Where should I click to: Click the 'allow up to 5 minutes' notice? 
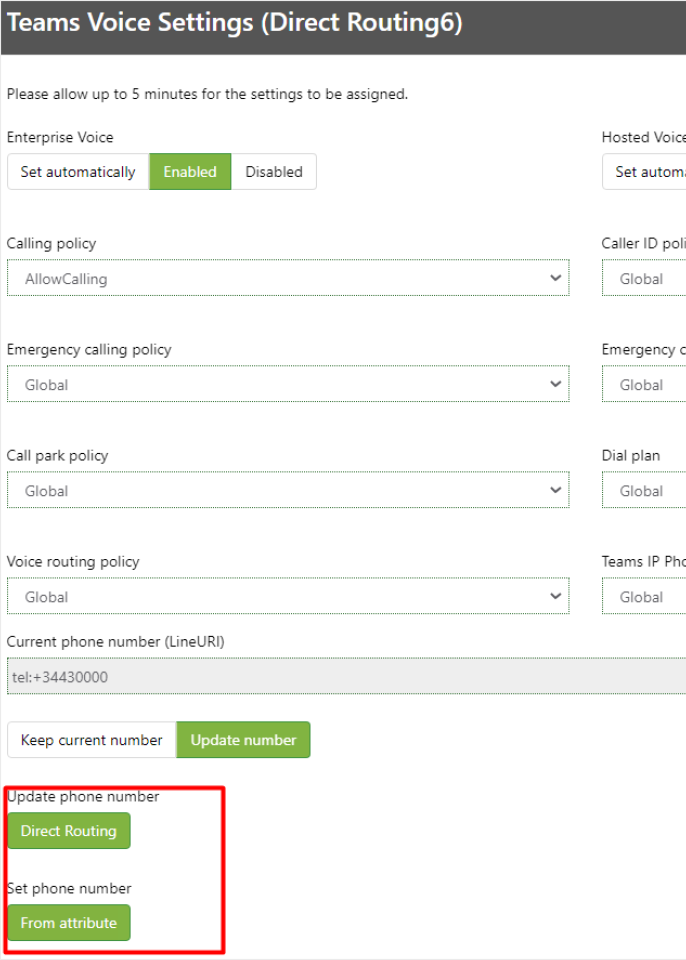point(207,94)
